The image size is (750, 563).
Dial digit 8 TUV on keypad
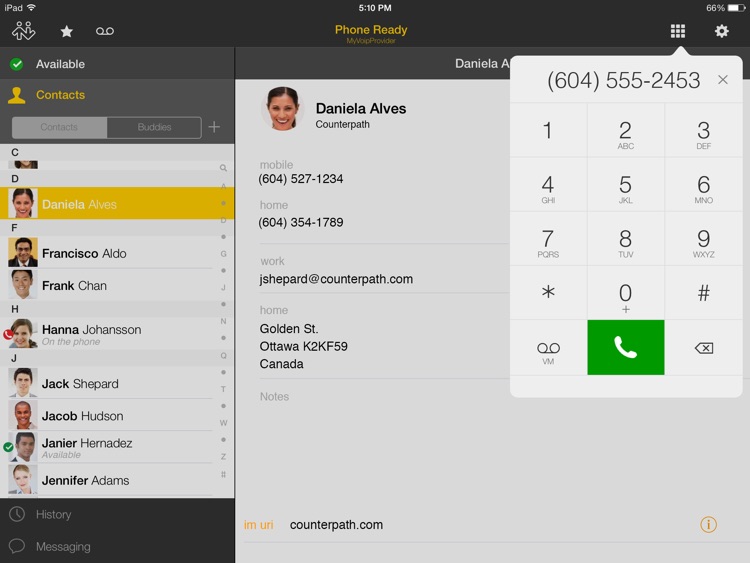click(x=626, y=238)
